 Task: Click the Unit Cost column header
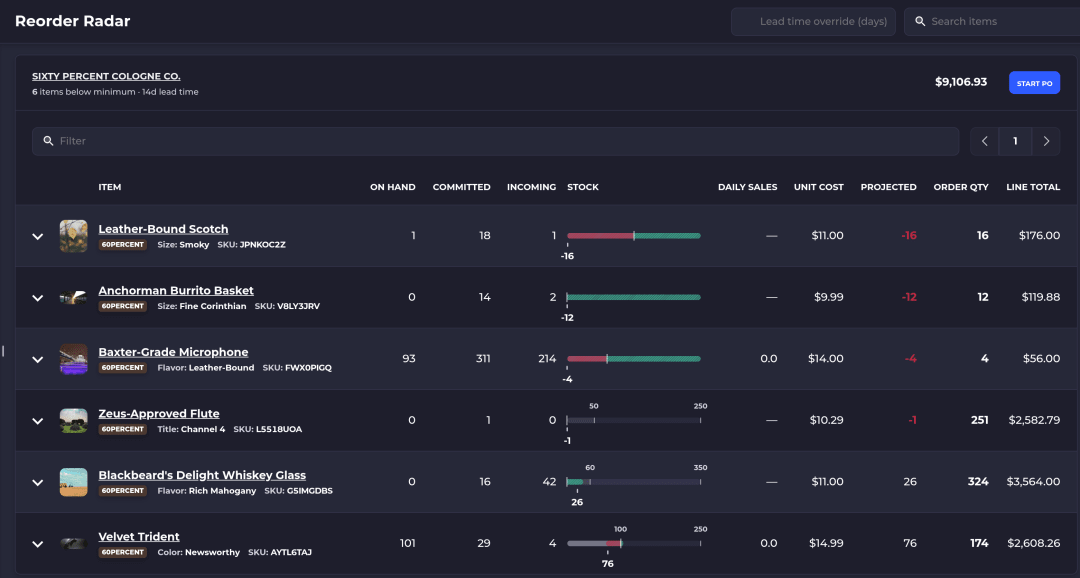point(818,187)
